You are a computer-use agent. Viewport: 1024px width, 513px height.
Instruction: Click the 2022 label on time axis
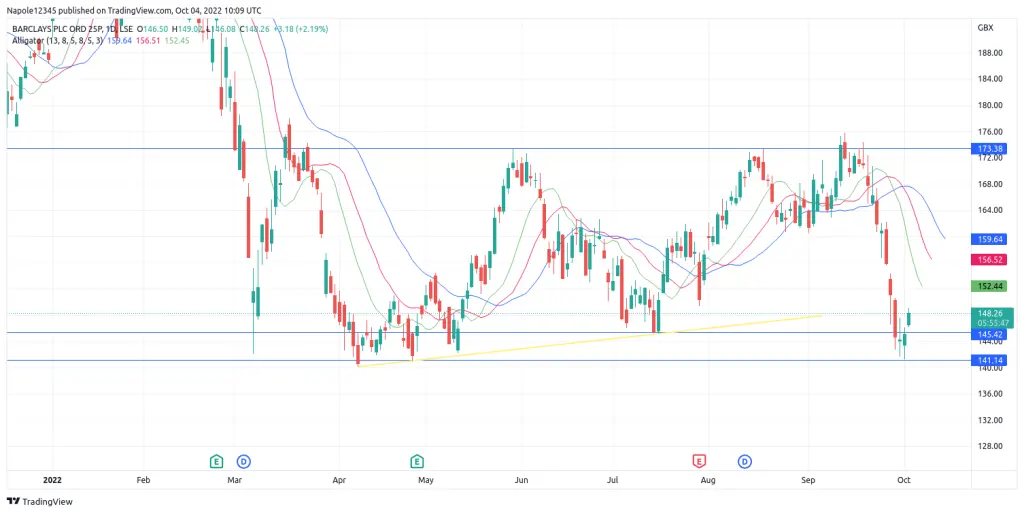point(51,480)
